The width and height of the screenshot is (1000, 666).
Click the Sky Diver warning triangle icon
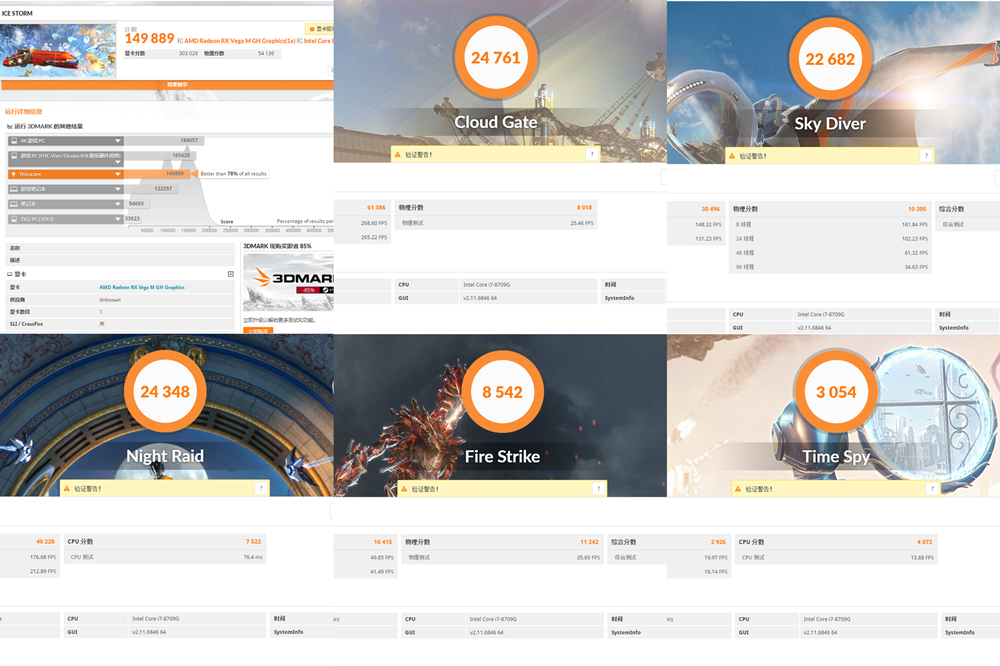732,156
